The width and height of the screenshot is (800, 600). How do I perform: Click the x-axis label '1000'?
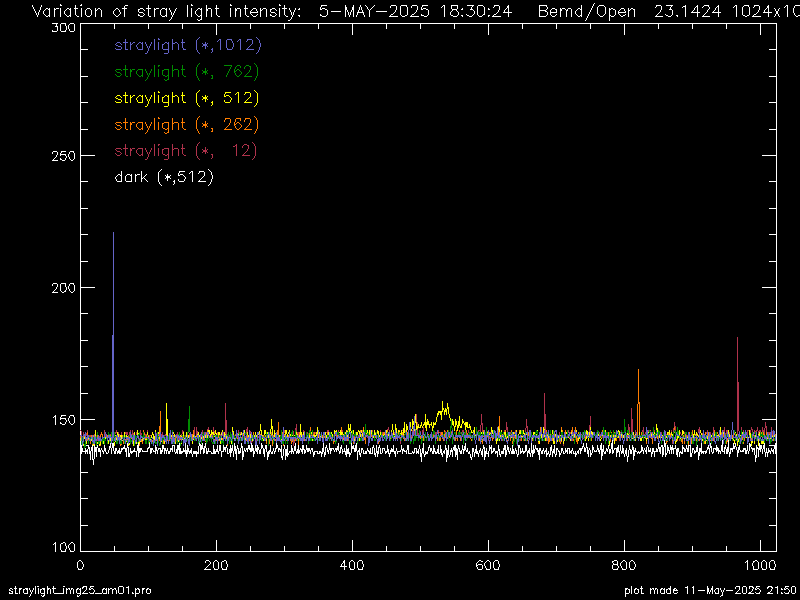(x=760, y=565)
